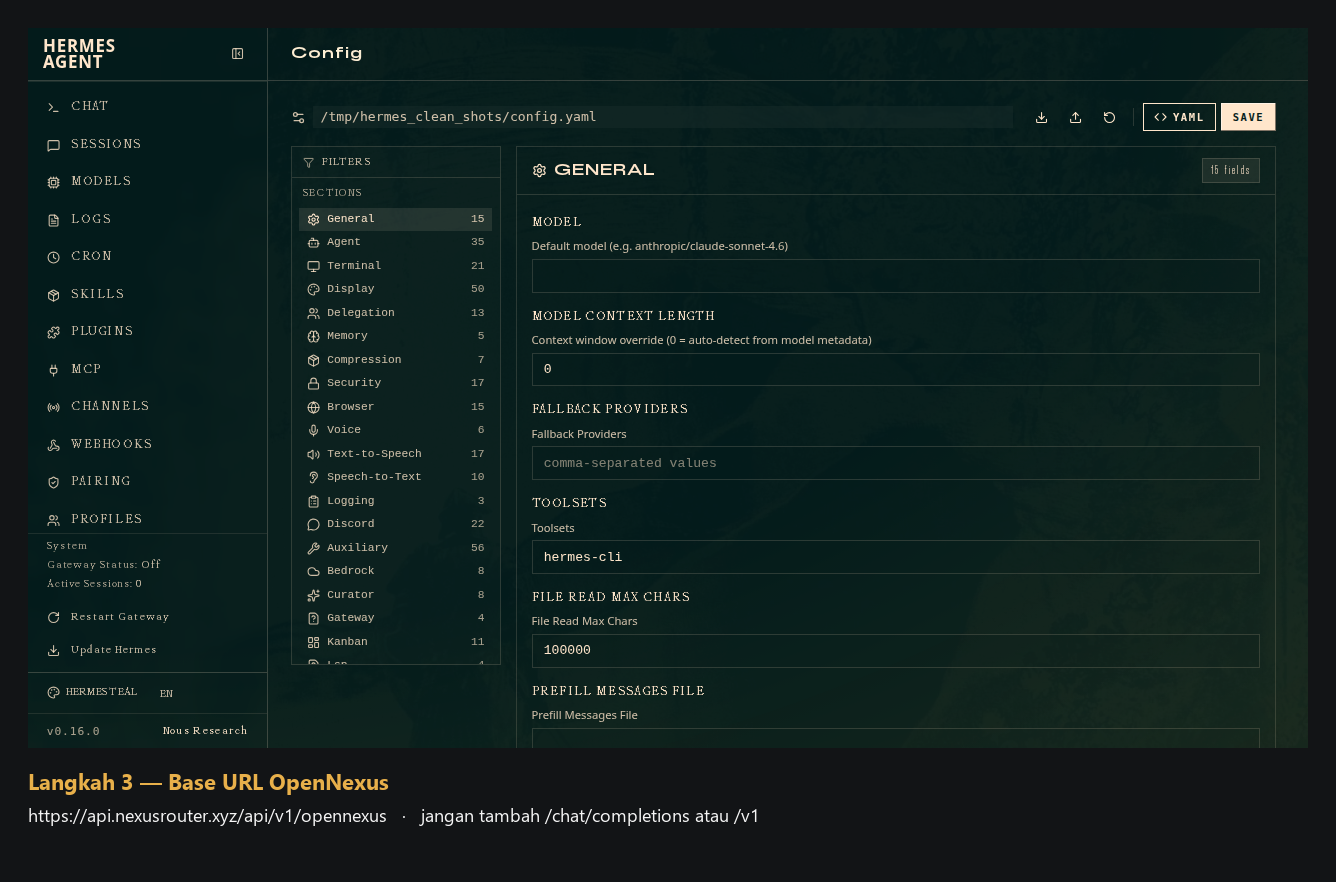Go to the Profiles page
Image resolution: width=1336 pixels, height=882 pixels.
(x=147, y=519)
